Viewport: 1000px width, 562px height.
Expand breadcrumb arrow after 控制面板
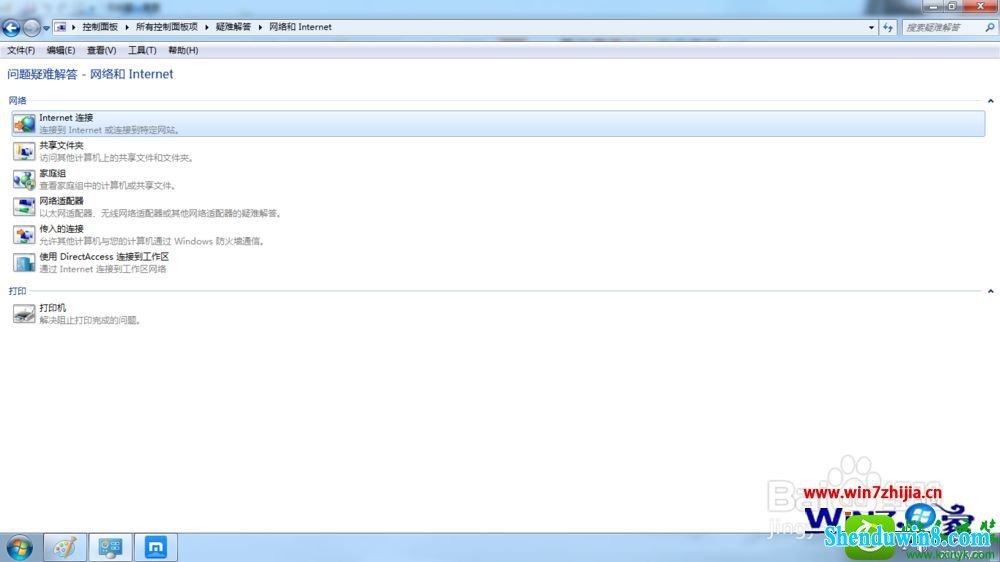point(126,27)
